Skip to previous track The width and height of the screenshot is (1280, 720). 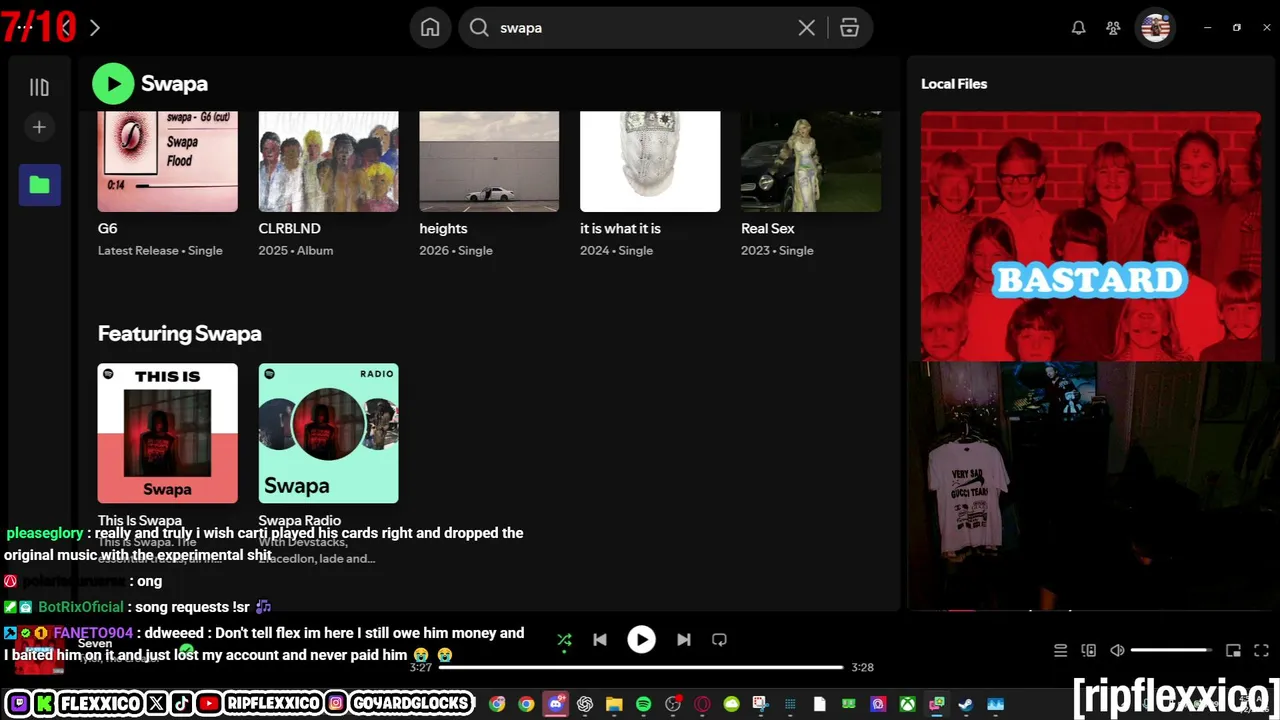tap(600, 640)
